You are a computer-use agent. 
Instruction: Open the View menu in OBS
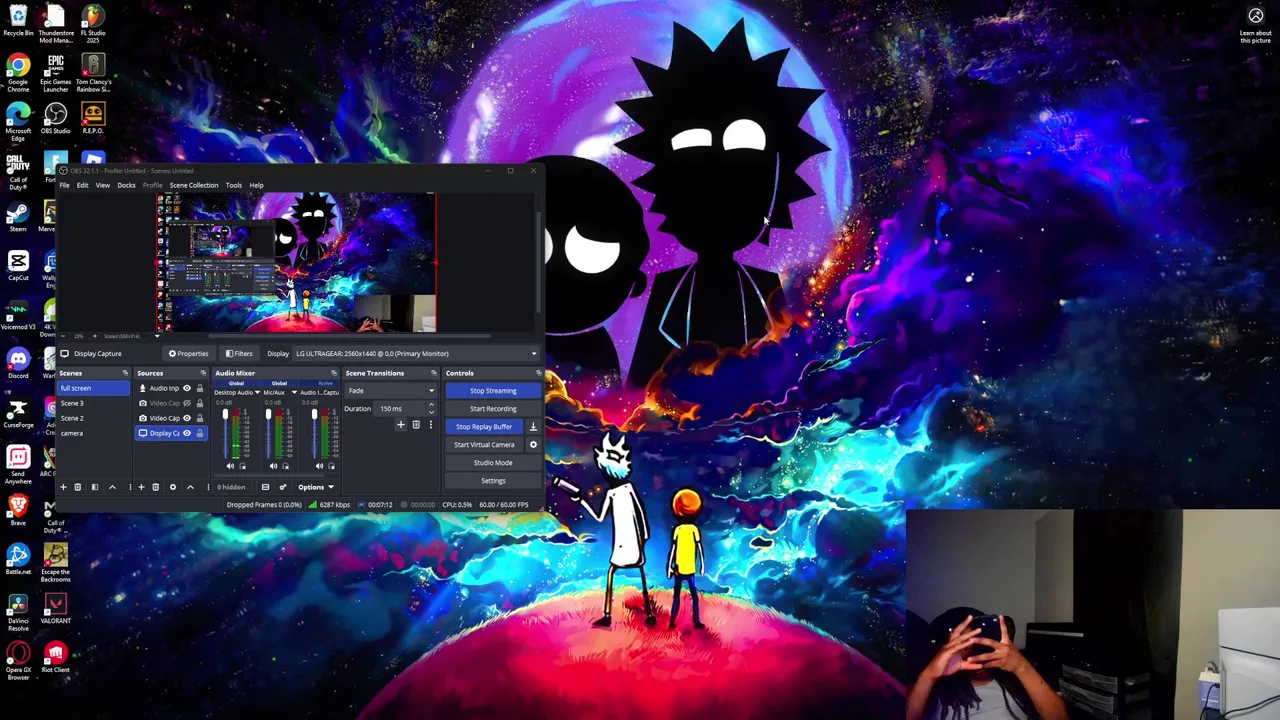coord(103,185)
